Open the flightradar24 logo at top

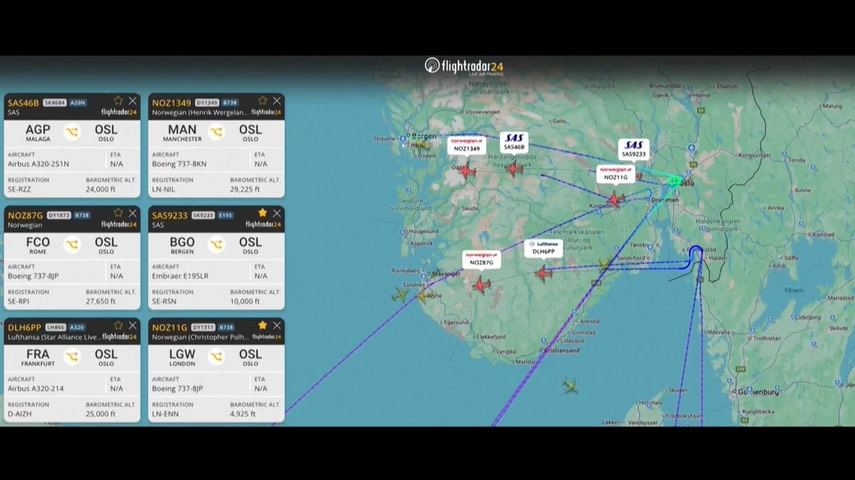pos(464,66)
